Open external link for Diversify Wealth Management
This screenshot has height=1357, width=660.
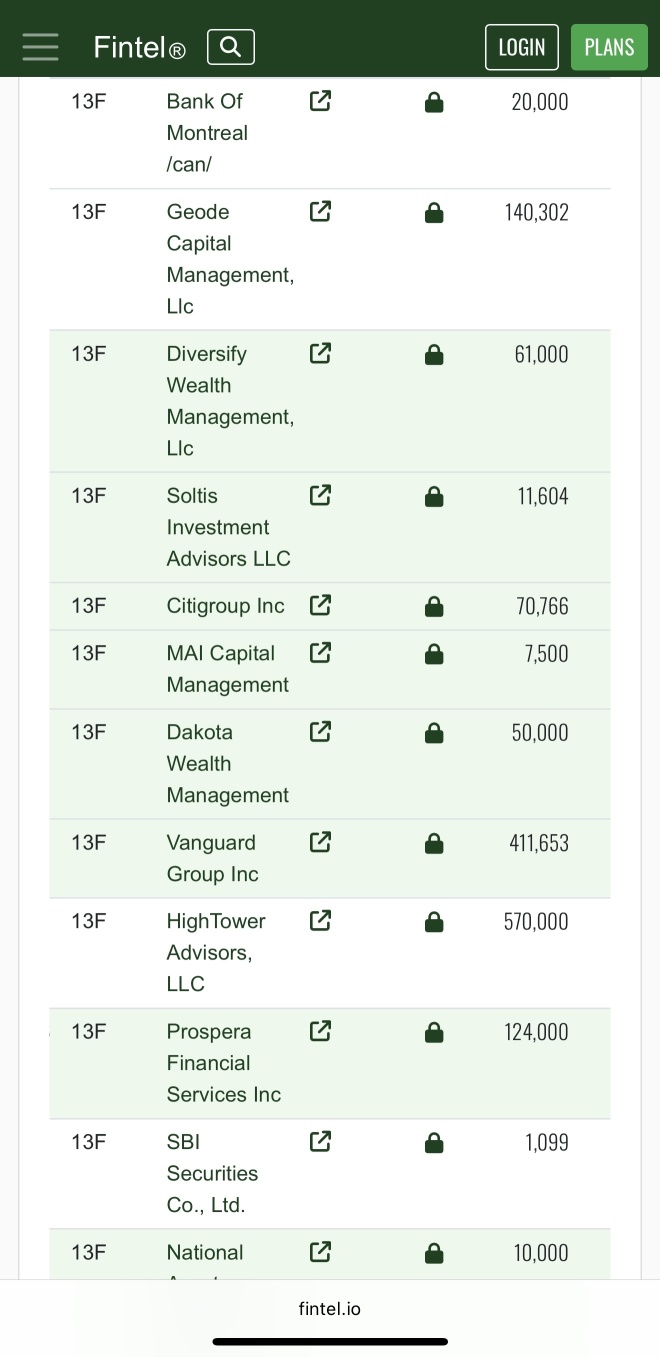(320, 354)
